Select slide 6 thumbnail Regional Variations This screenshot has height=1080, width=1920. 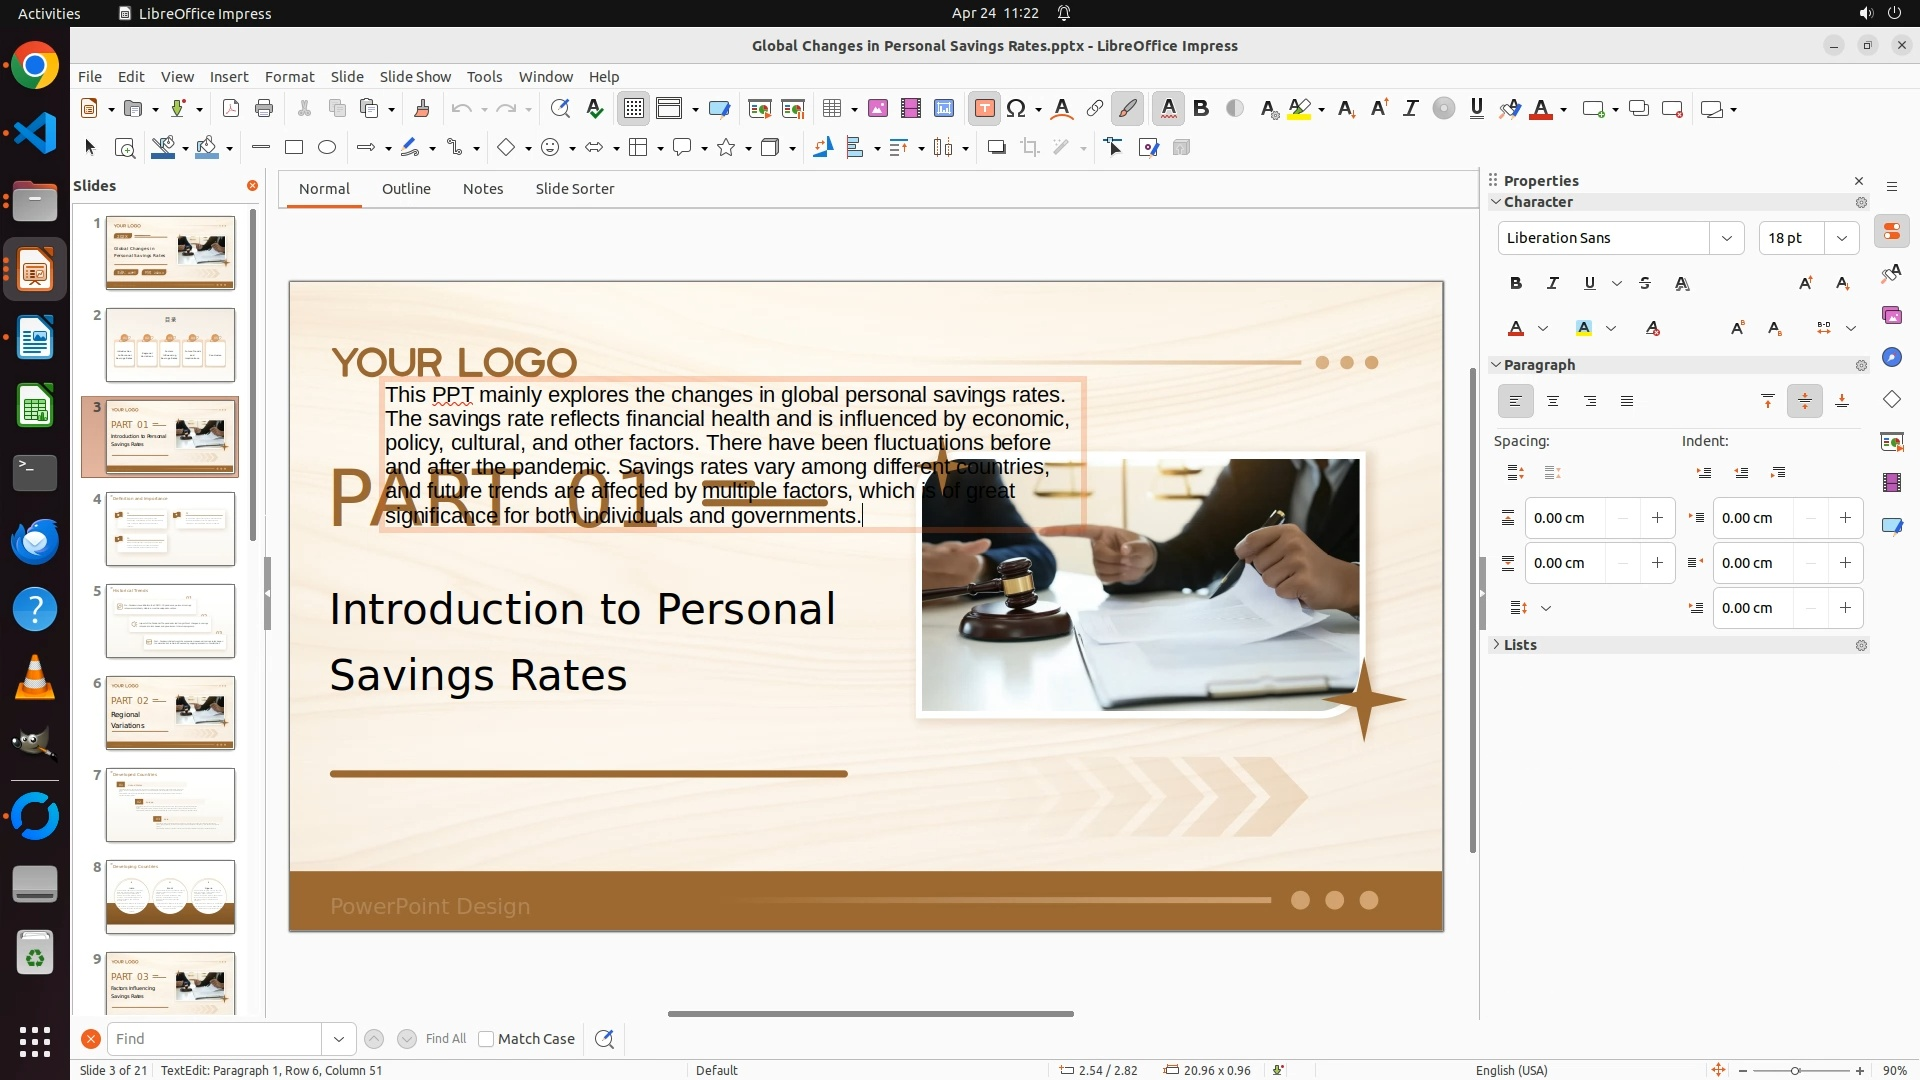[x=171, y=713]
